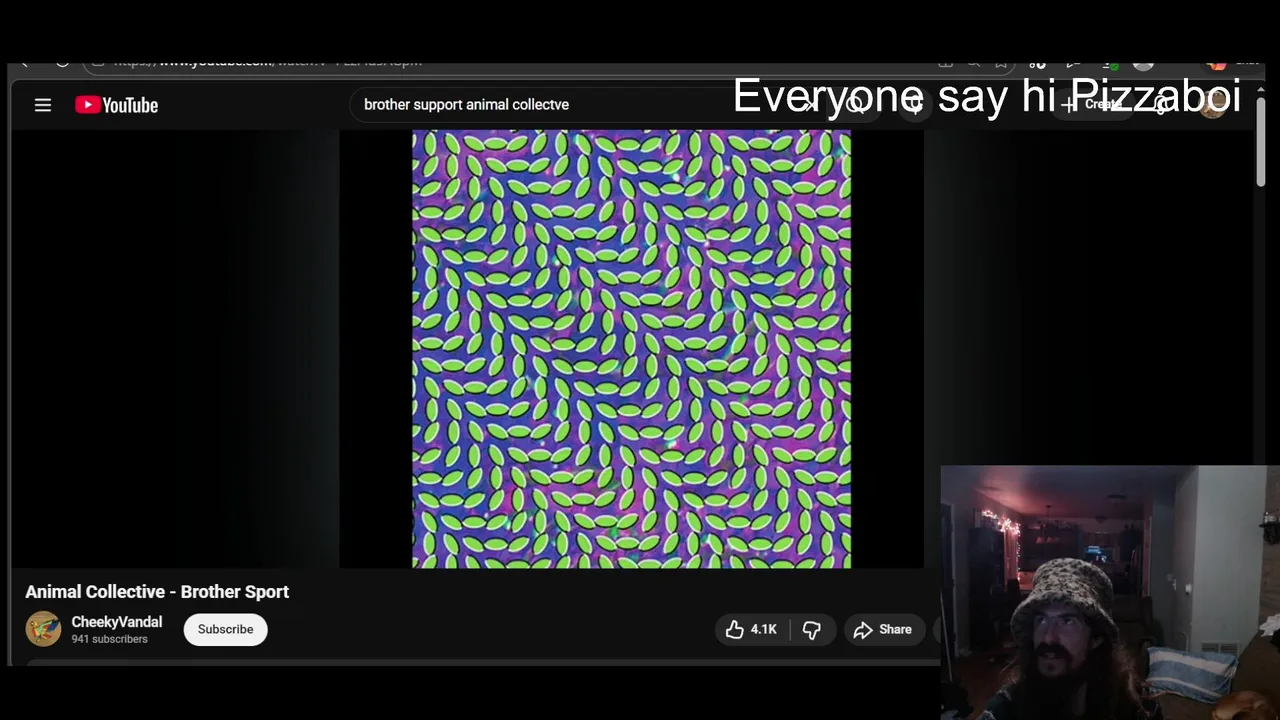
Task: Click the title 'Animal Collective - Brother Sport'
Action: click(x=157, y=592)
